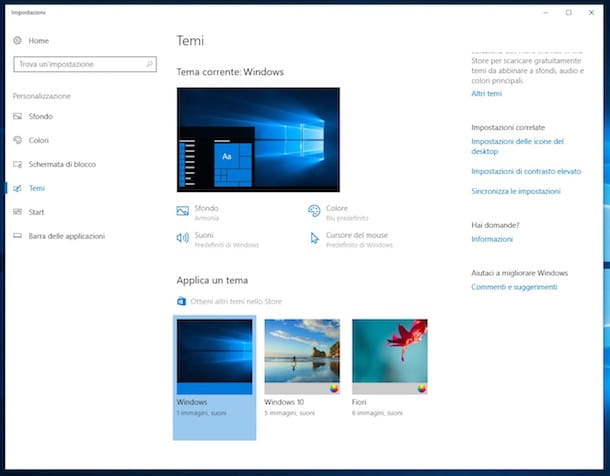This screenshot has width=610, height=476.
Task: Click the Cursore del mouse pointer icon
Action: click(x=314, y=238)
